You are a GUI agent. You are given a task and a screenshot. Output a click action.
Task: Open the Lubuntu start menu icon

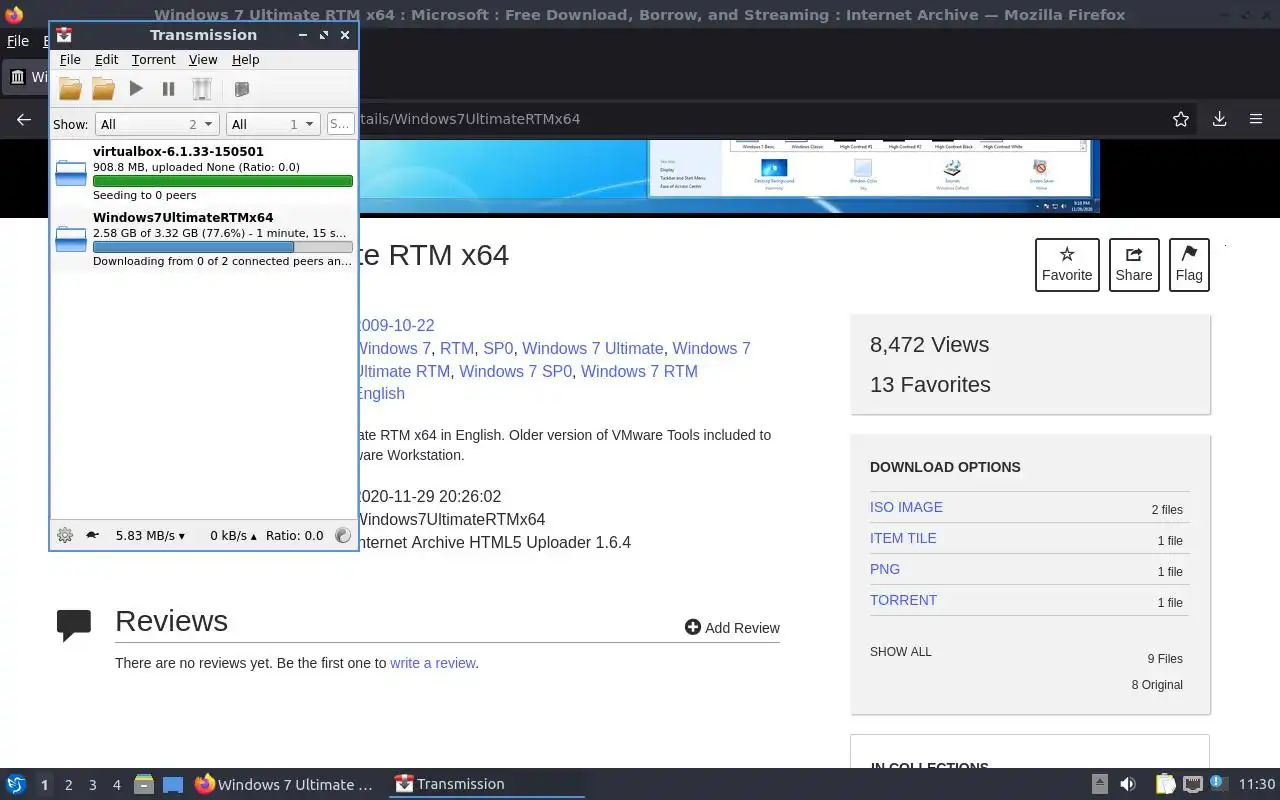click(x=16, y=784)
